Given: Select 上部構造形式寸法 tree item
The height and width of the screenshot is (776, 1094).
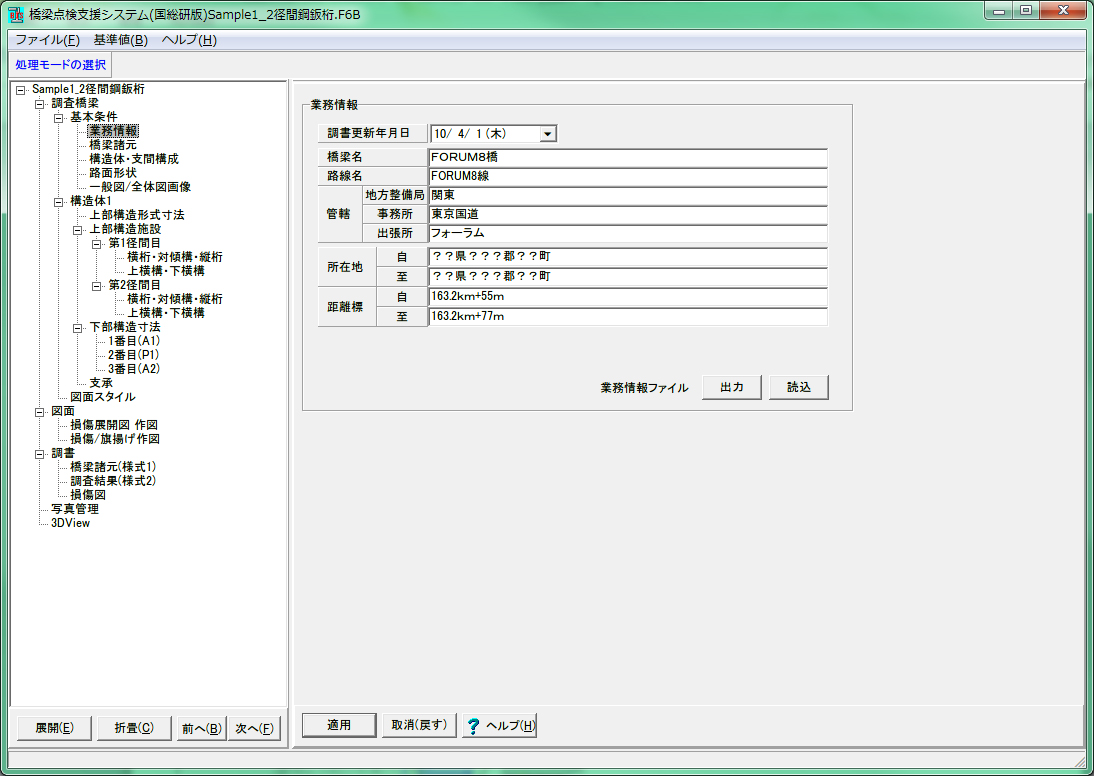Looking at the screenshot, I should pos(137,215).
